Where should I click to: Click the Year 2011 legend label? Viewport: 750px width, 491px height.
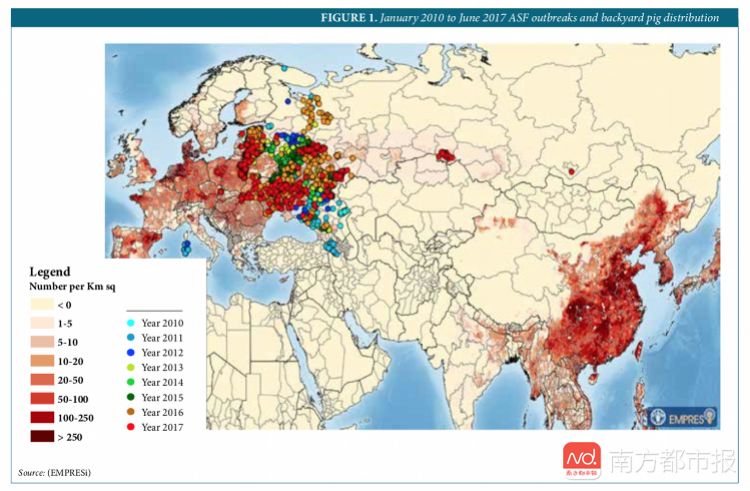[x=162, y=338]
